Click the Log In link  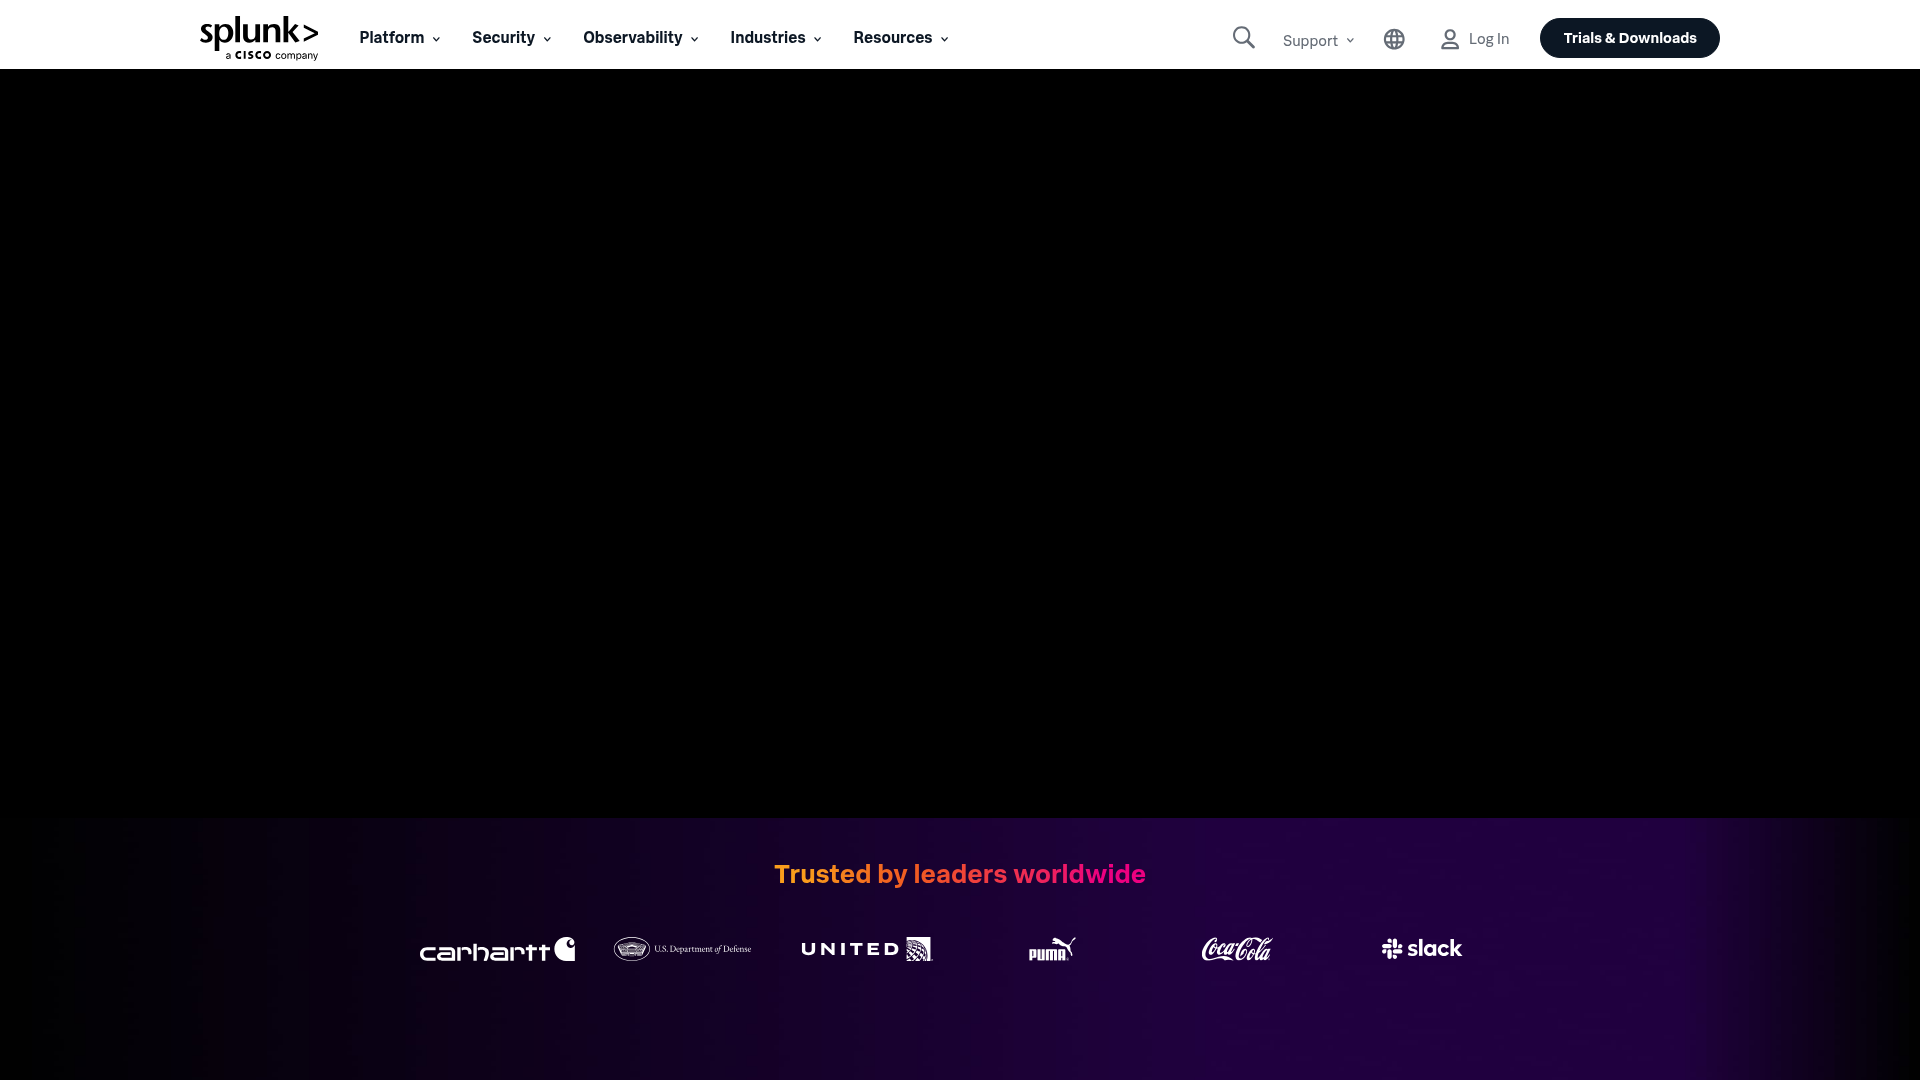coord(1489,38)
